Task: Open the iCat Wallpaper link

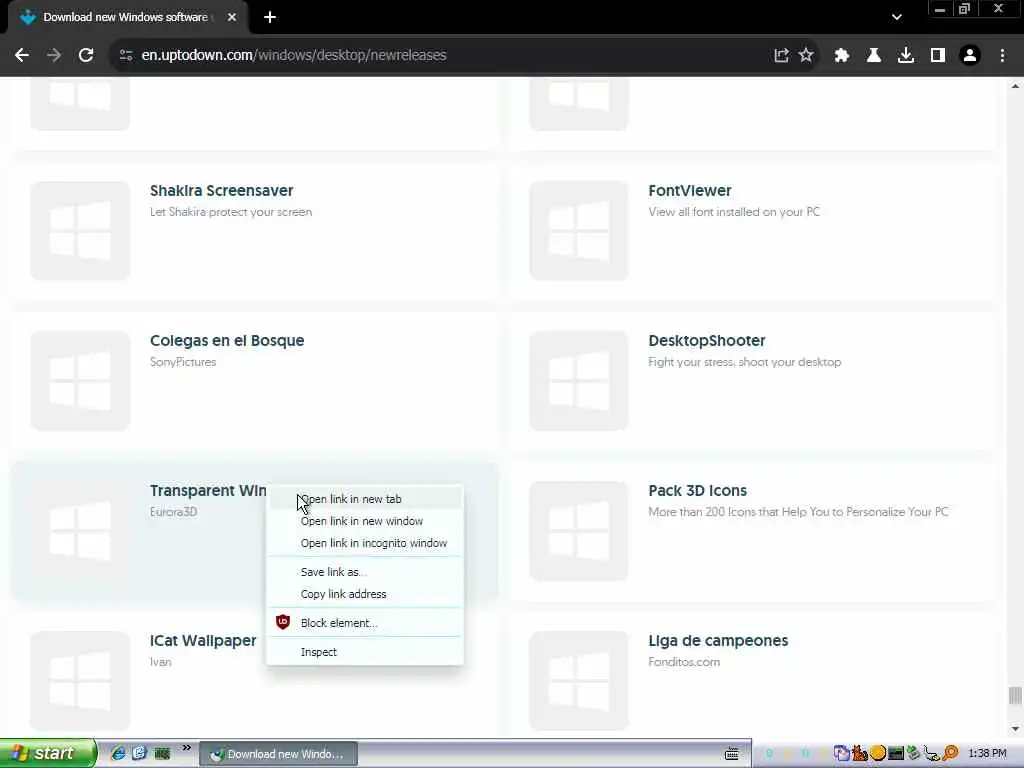Action: pos(203,641)
